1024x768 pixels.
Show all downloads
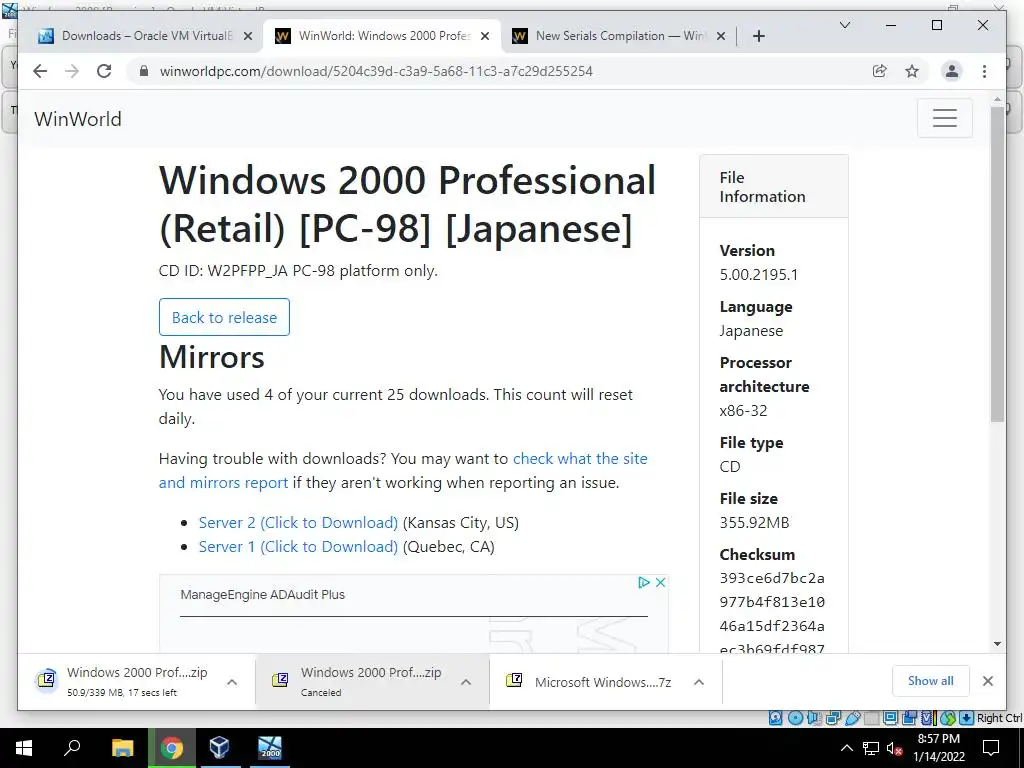[x=931, y=680]
